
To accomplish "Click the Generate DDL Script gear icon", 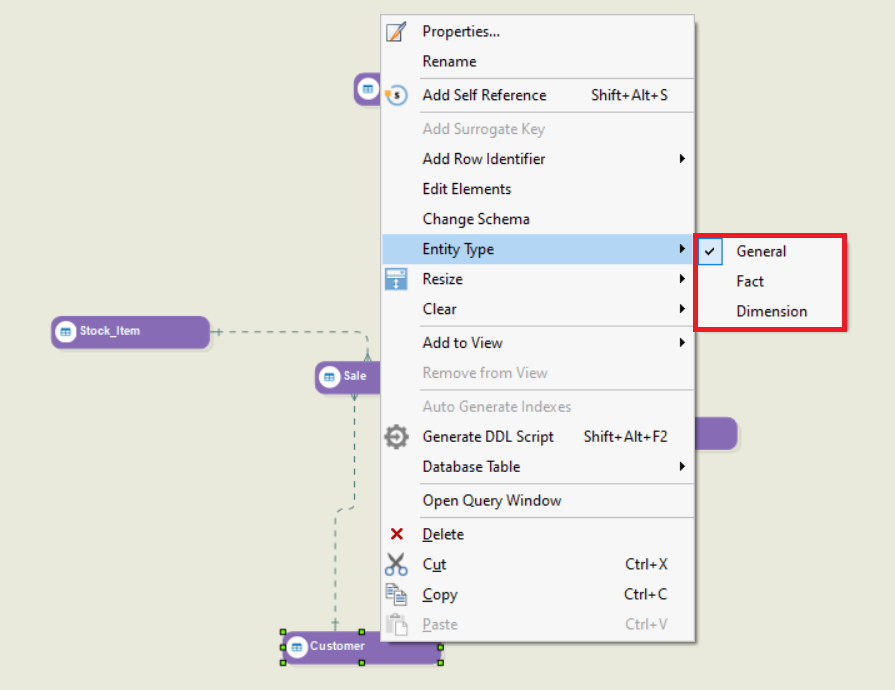I will click(396, 437).
